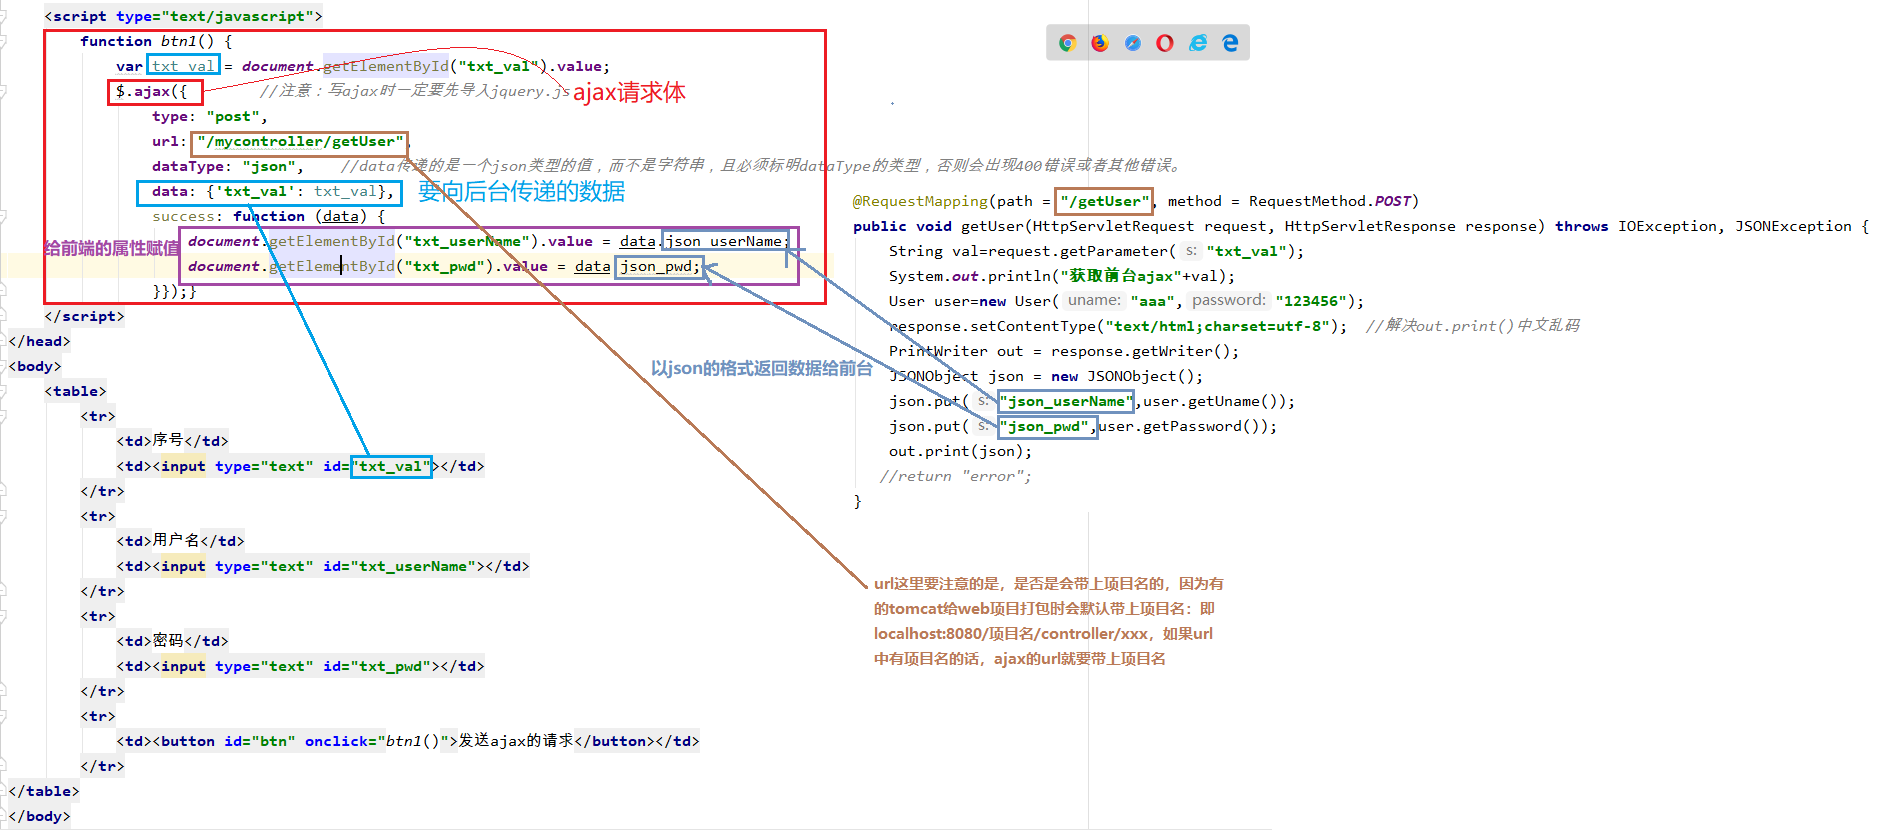Open page in Edge browser icon
The height and width of the screenshot is (830, 1883).
pos(1230,43)
